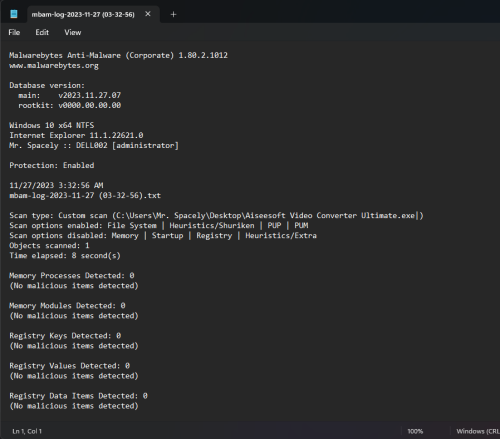Image resolution: width=500 pixels, height=439 pixels.
Task: Click the Registry Keys Detected line
Action: coord(65,336)
